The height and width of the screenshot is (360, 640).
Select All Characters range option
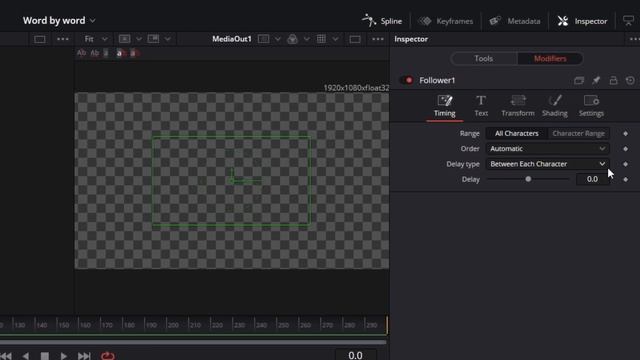tap(516, 133)
